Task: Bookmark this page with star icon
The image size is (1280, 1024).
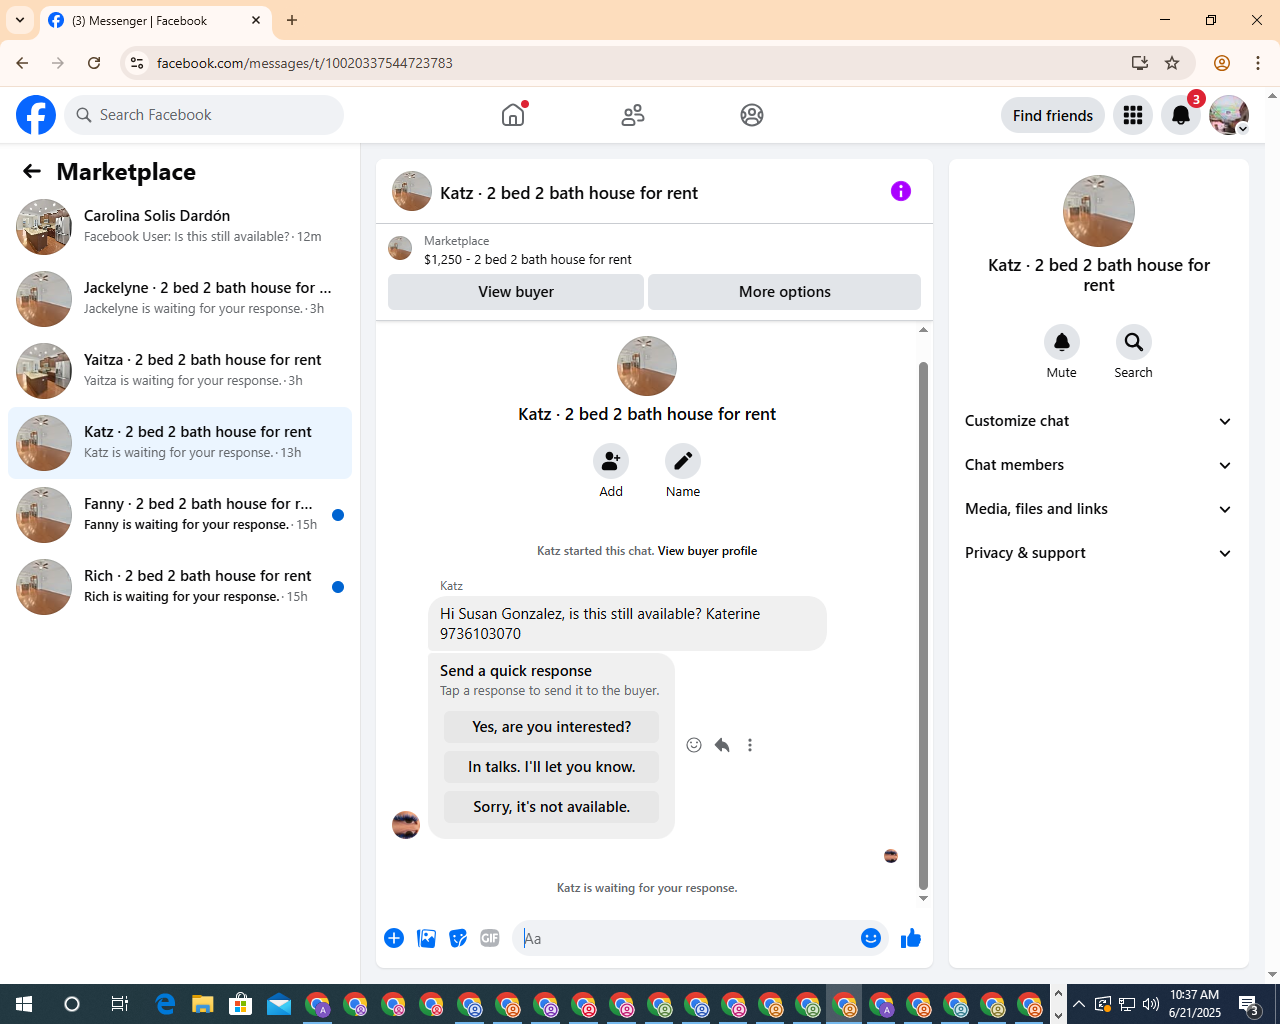Action: point(1172,63)
